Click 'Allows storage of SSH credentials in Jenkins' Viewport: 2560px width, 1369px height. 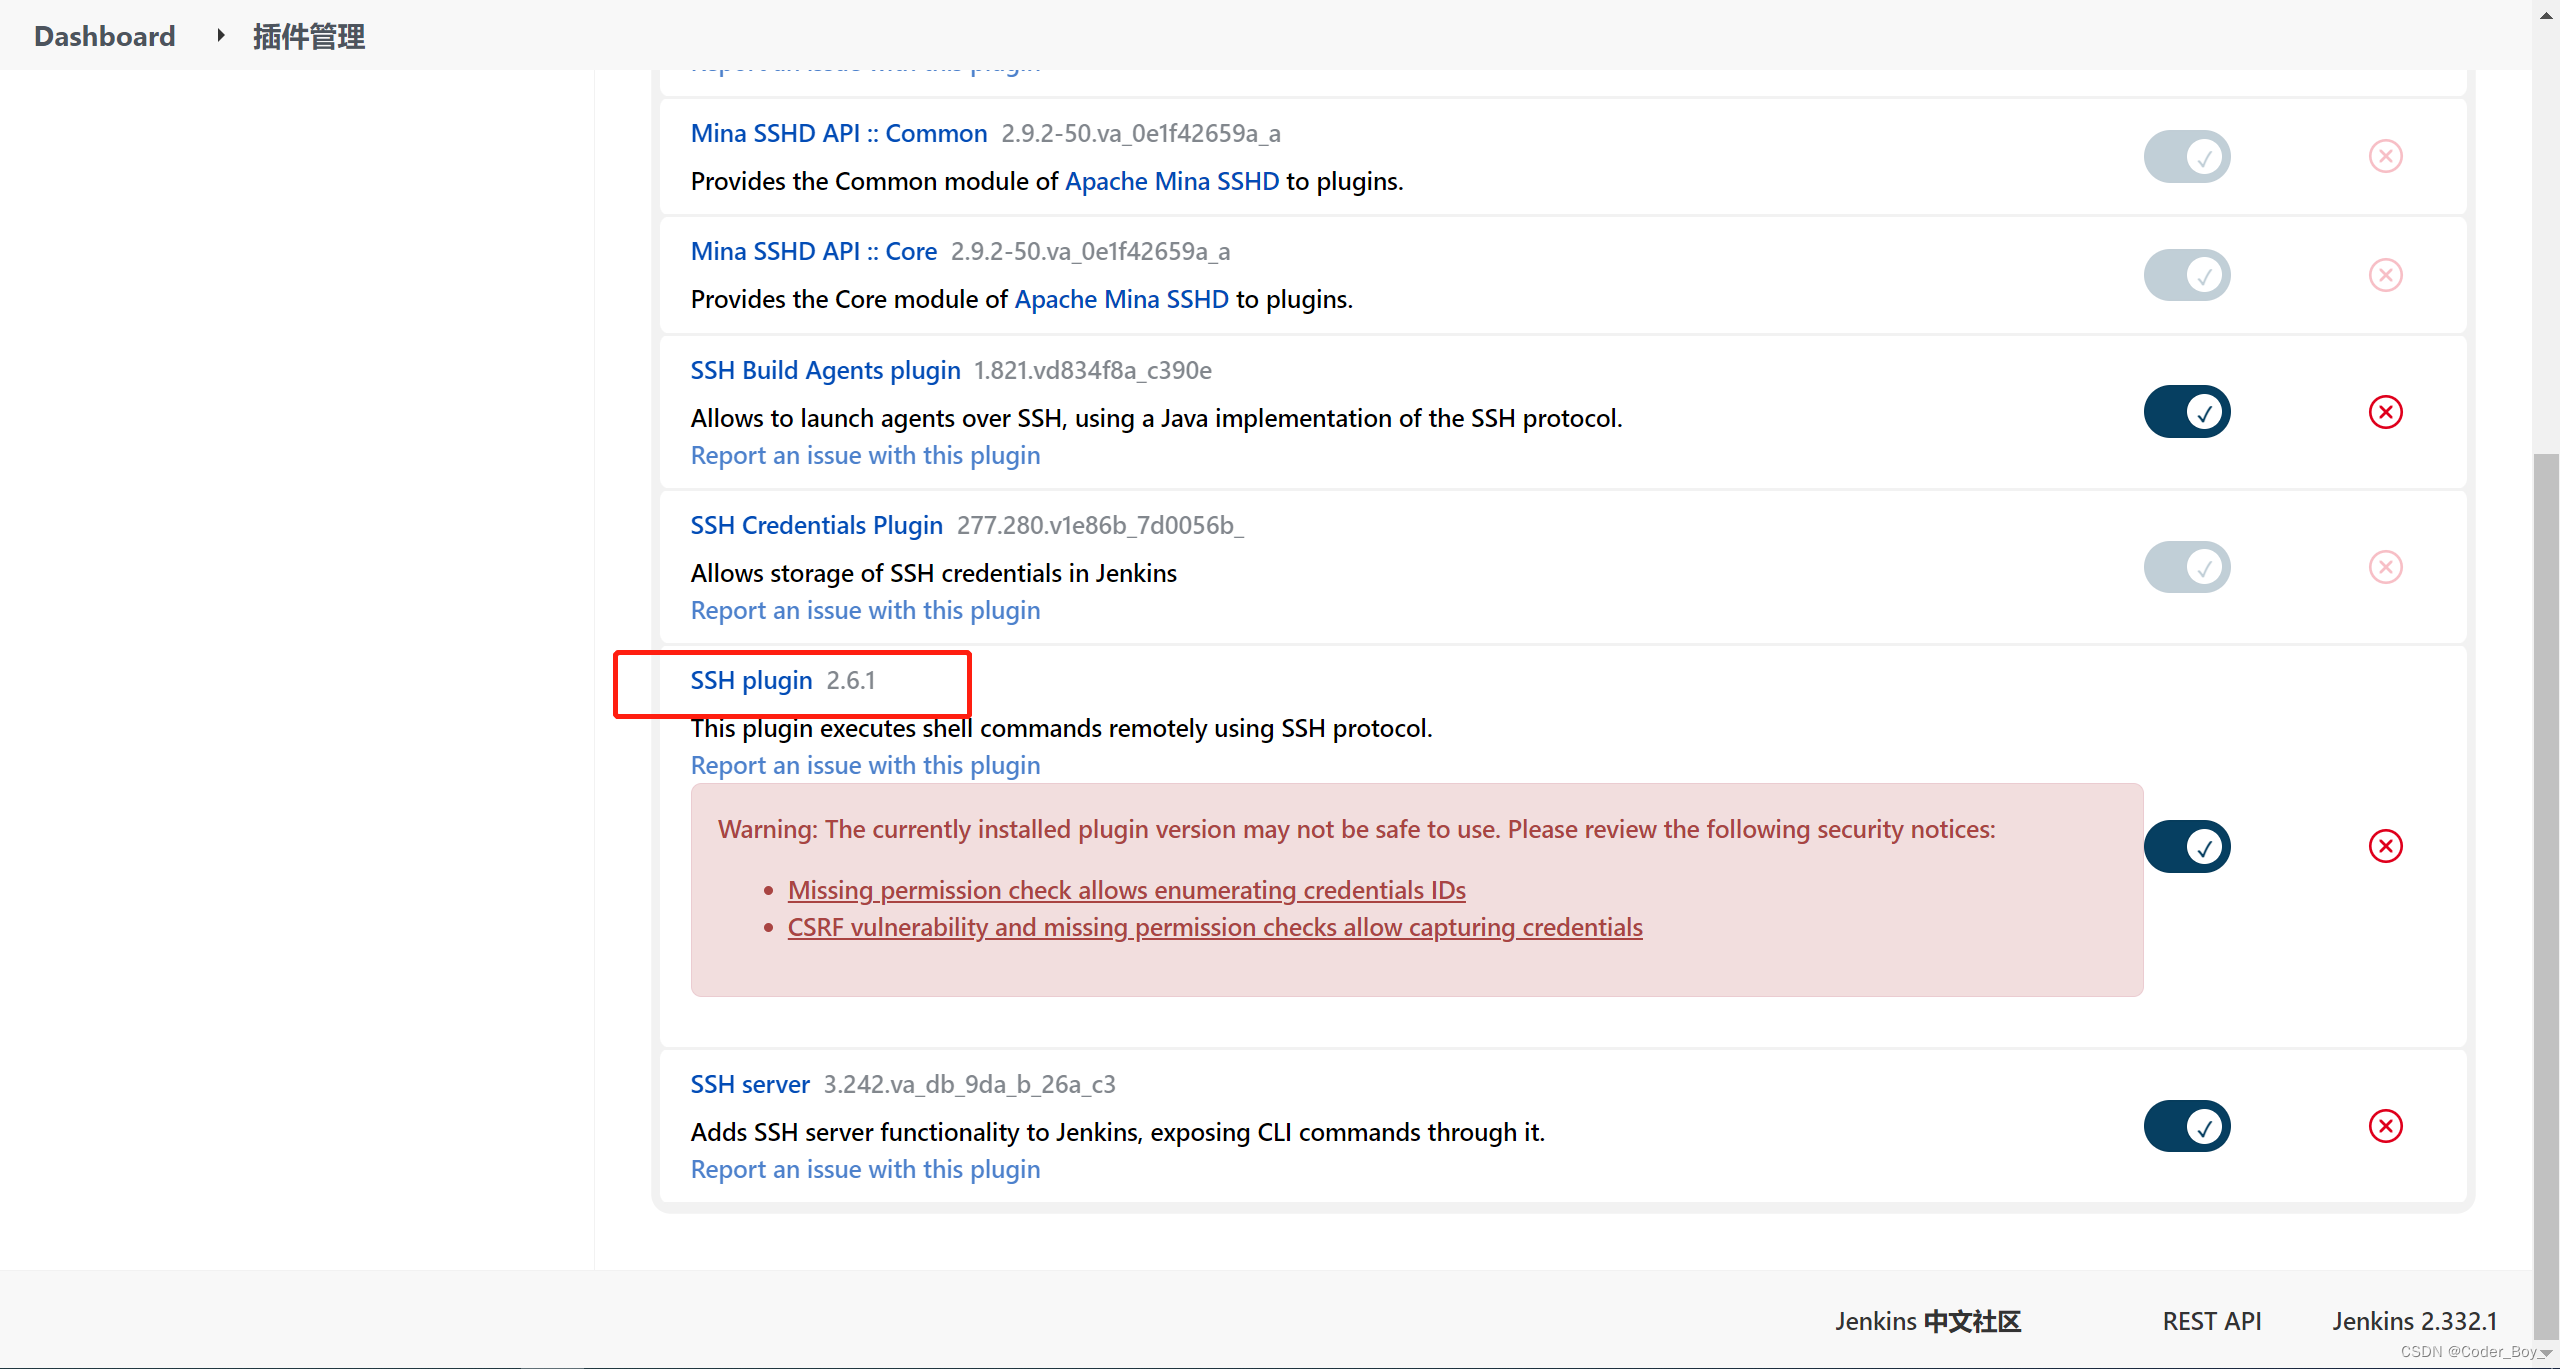coord(933,573)
